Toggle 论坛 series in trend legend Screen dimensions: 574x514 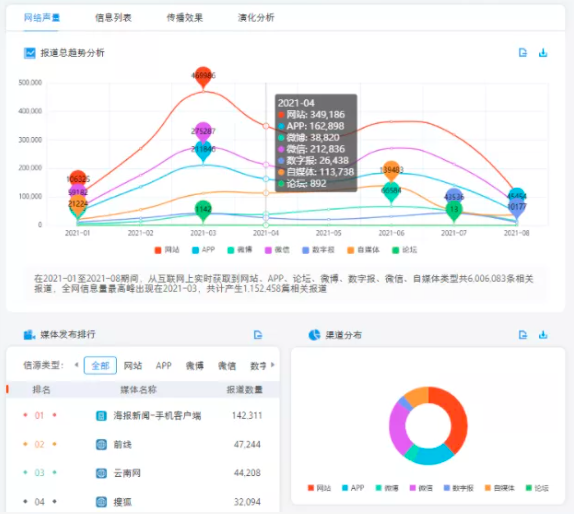click(404, 250)
